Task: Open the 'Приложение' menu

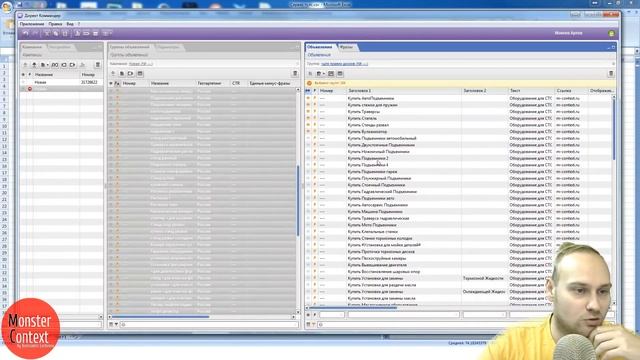Action: pos(32,24)
